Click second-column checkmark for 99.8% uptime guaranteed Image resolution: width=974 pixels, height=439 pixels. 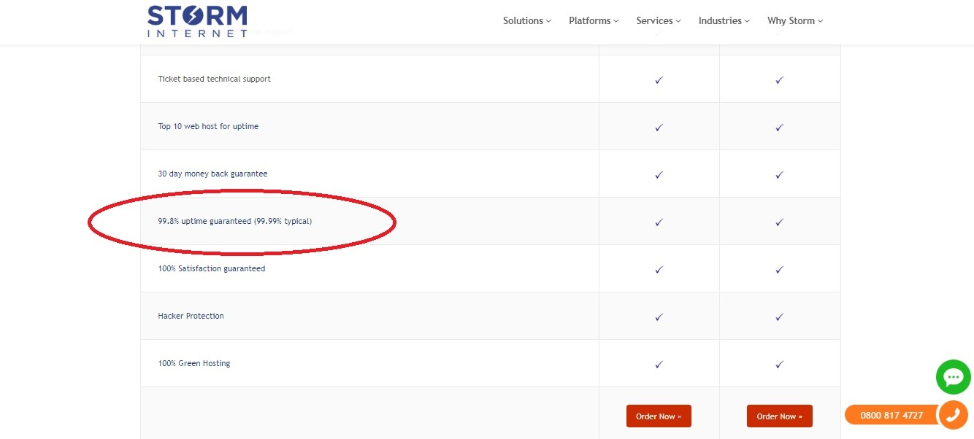(x=779, y=222)
